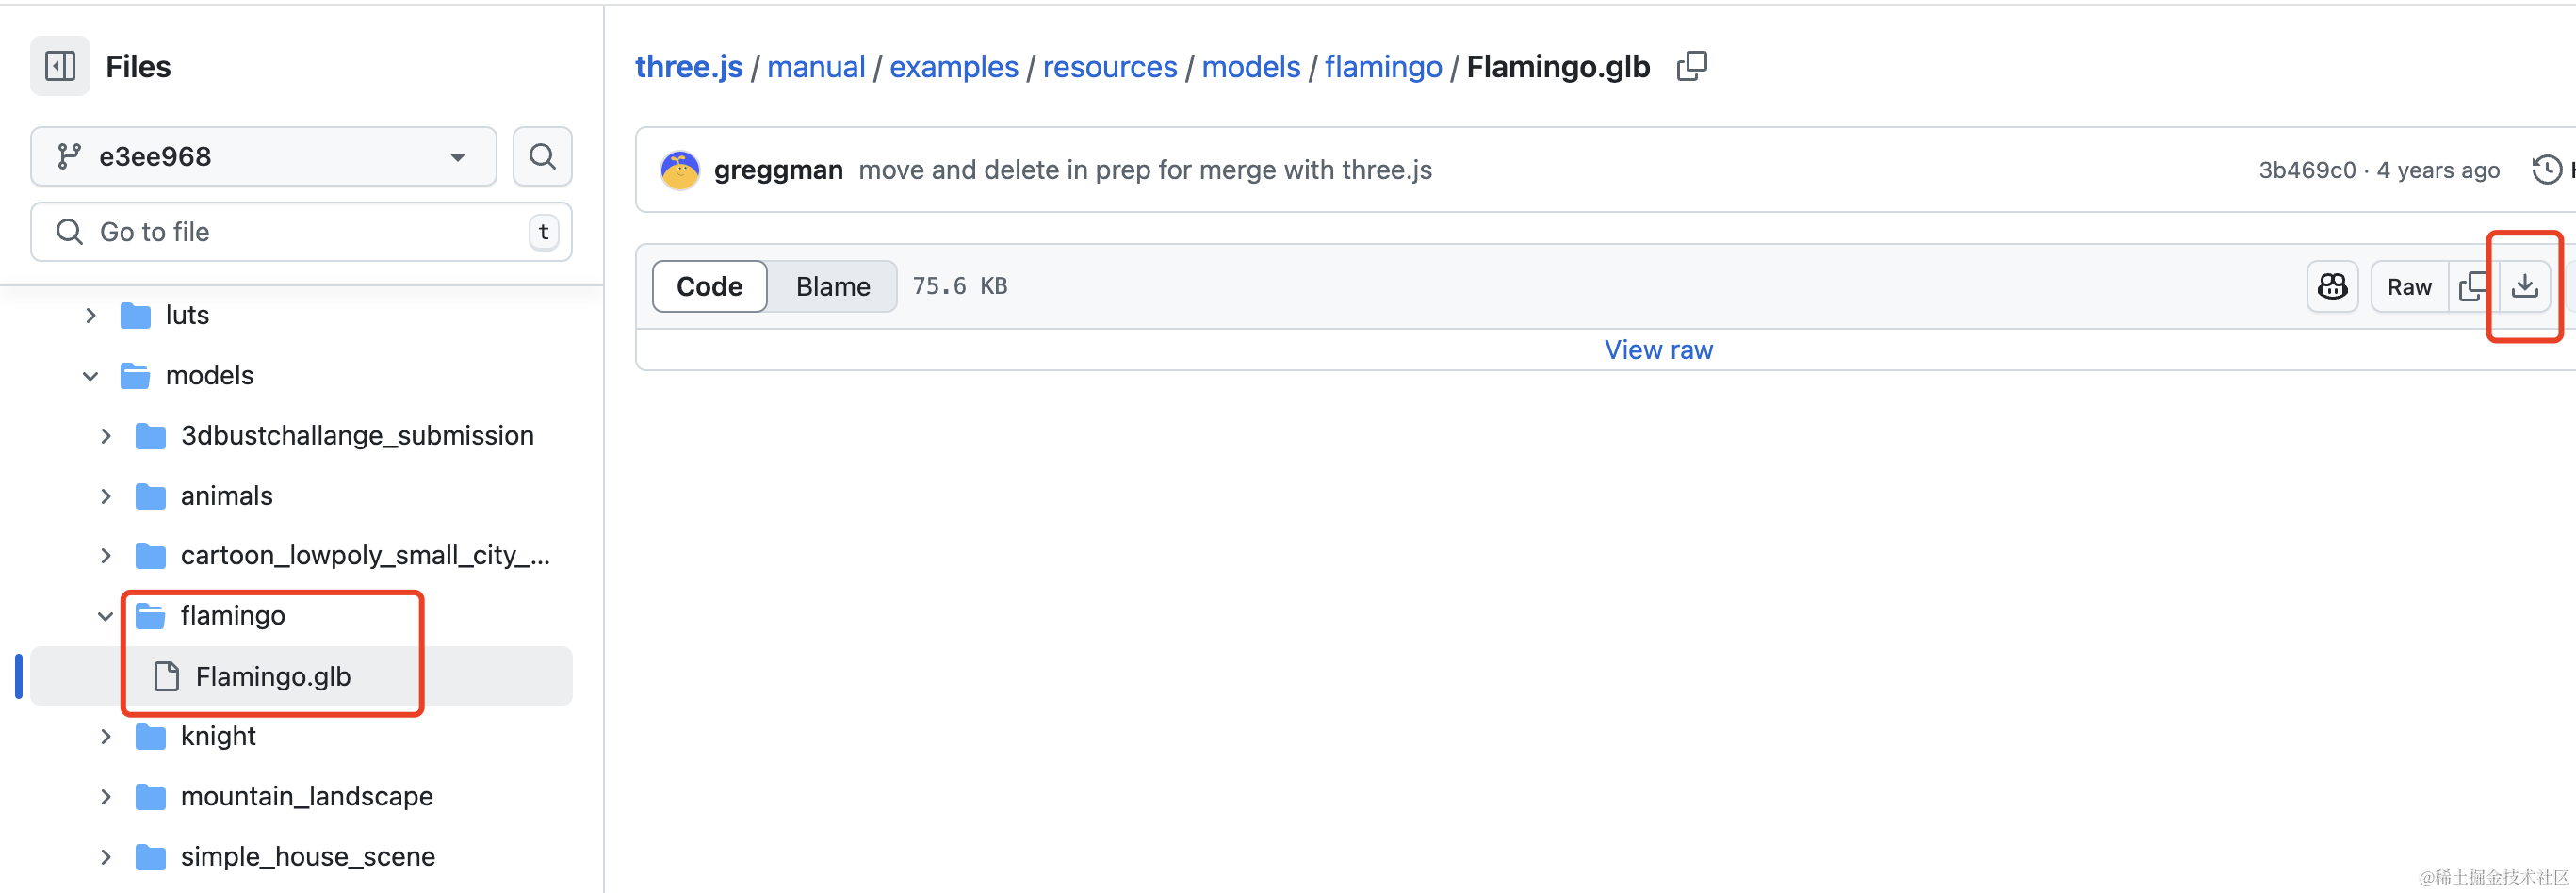This screenshot has height=893, width=2576.
Task: Copy raw file contents icon
Action: [x=2473, y=287]
